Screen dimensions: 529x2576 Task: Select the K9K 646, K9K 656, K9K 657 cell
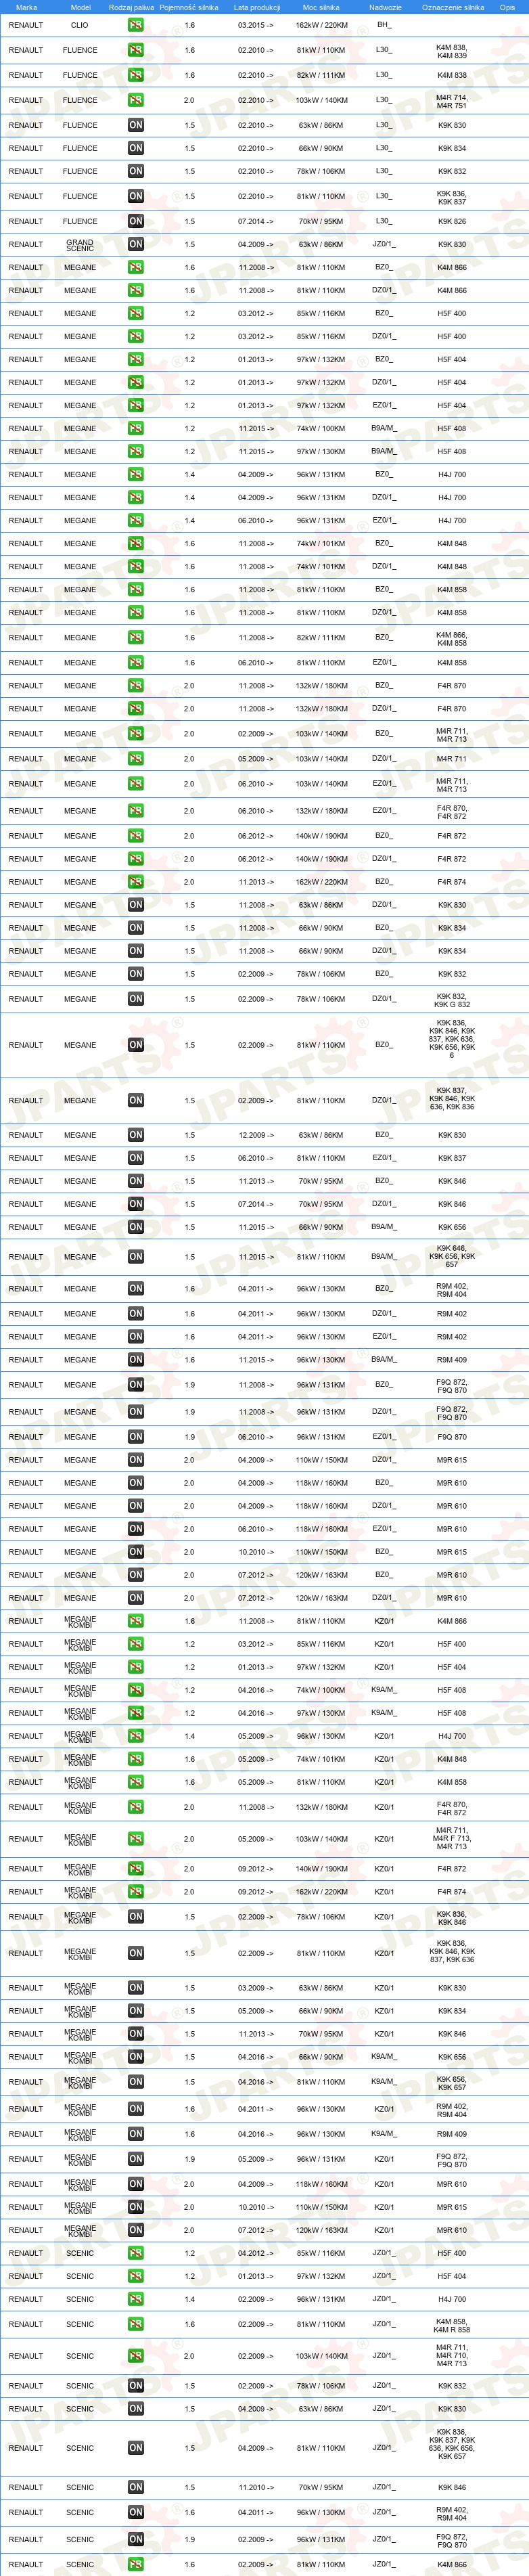(452, 1257)
